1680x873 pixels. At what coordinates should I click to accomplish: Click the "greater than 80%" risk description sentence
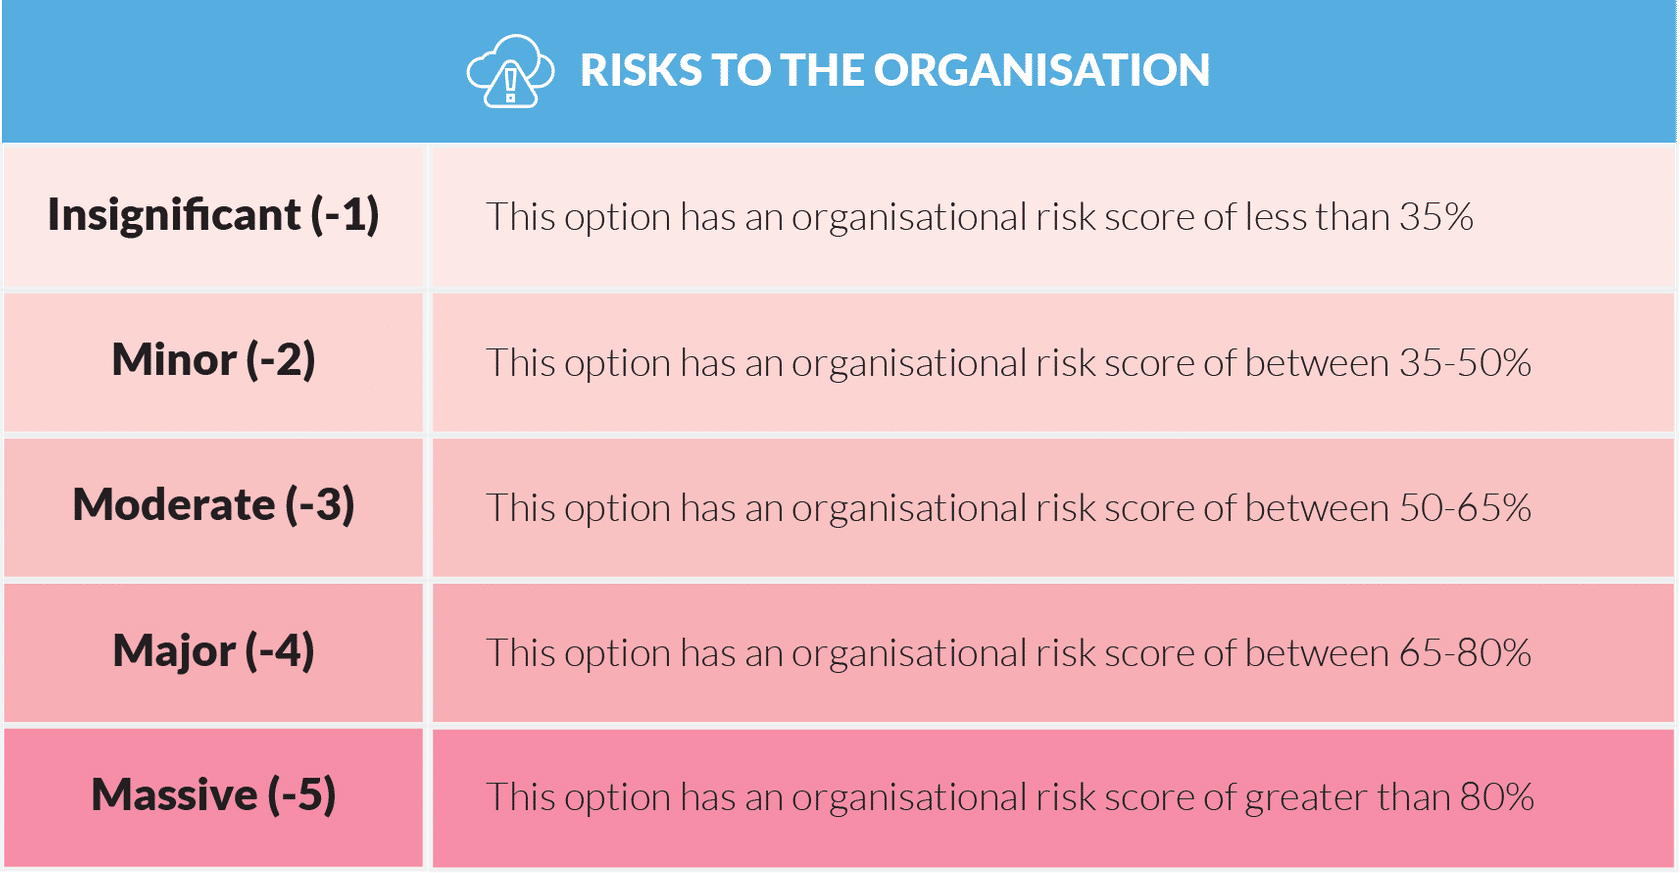pyautogui.click(x=1008, y=798)
